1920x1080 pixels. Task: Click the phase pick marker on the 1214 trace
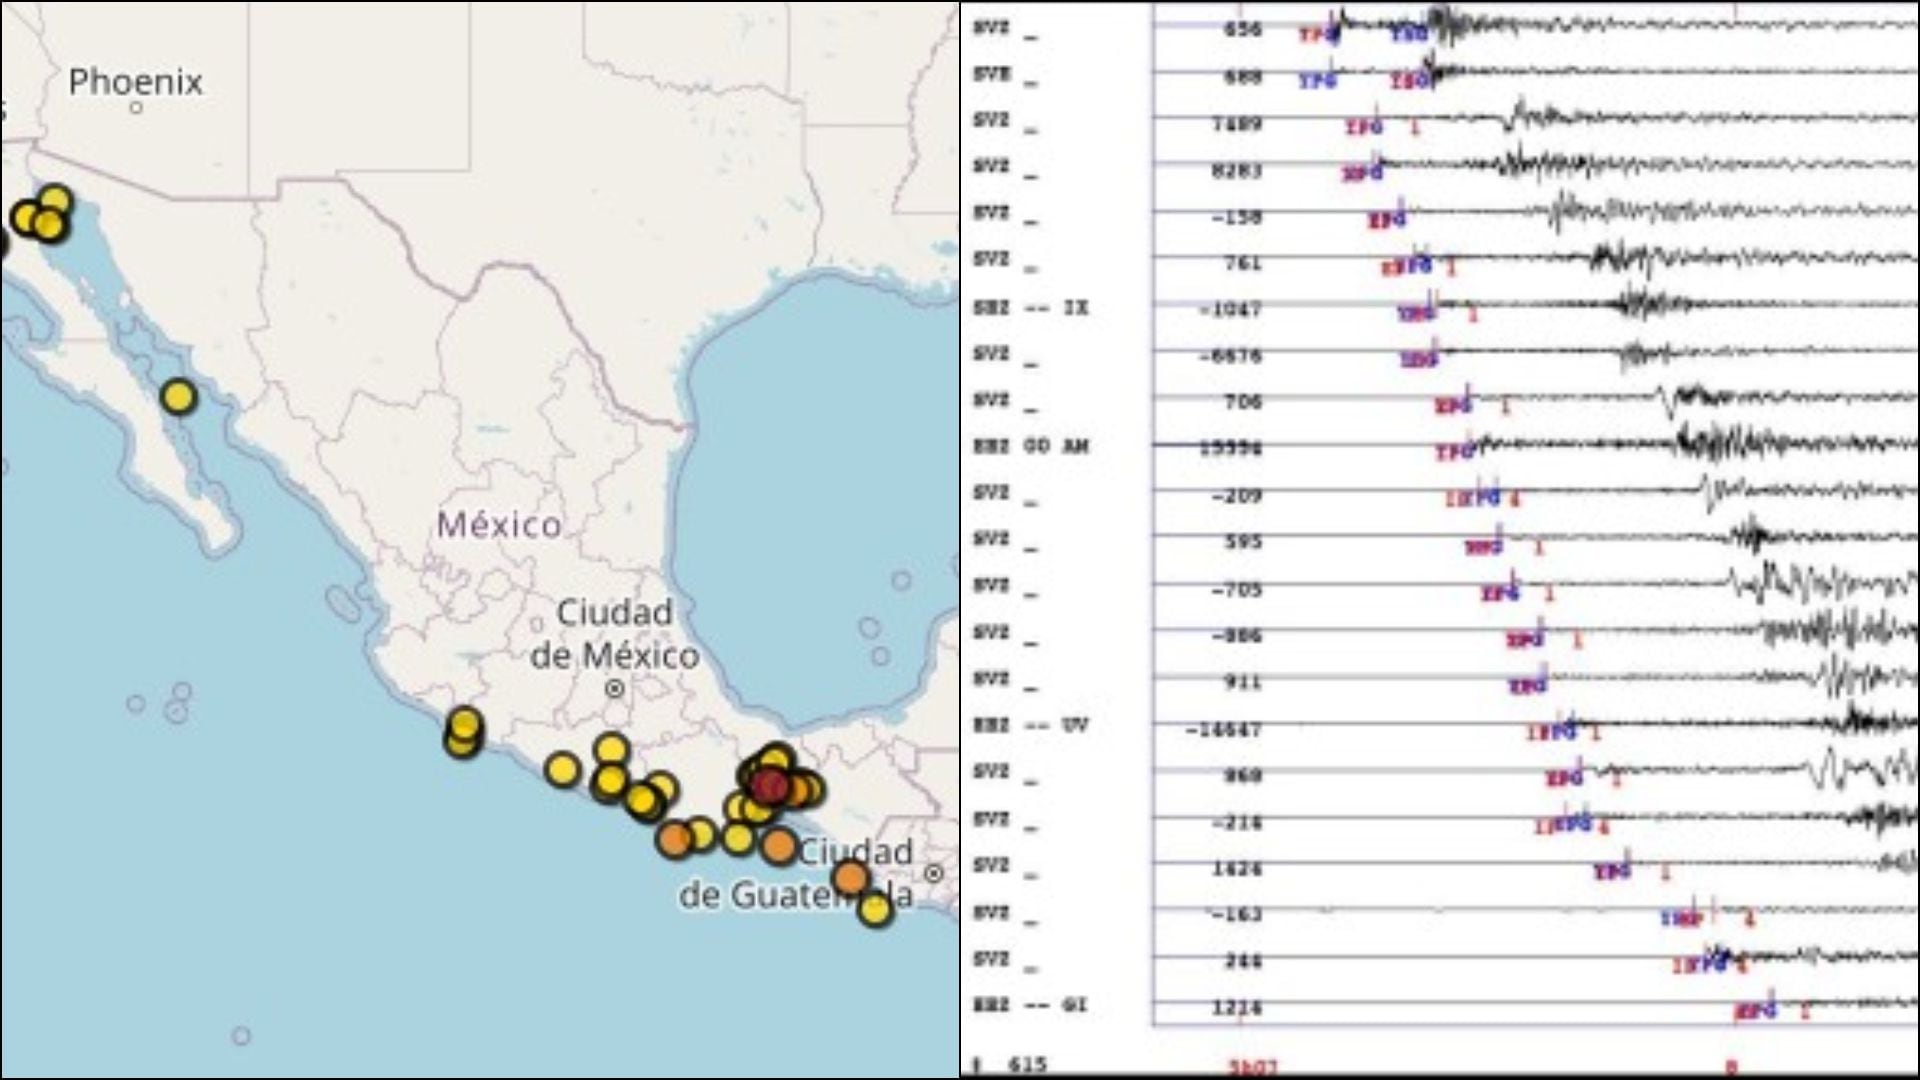[x=1757, y=1011]
